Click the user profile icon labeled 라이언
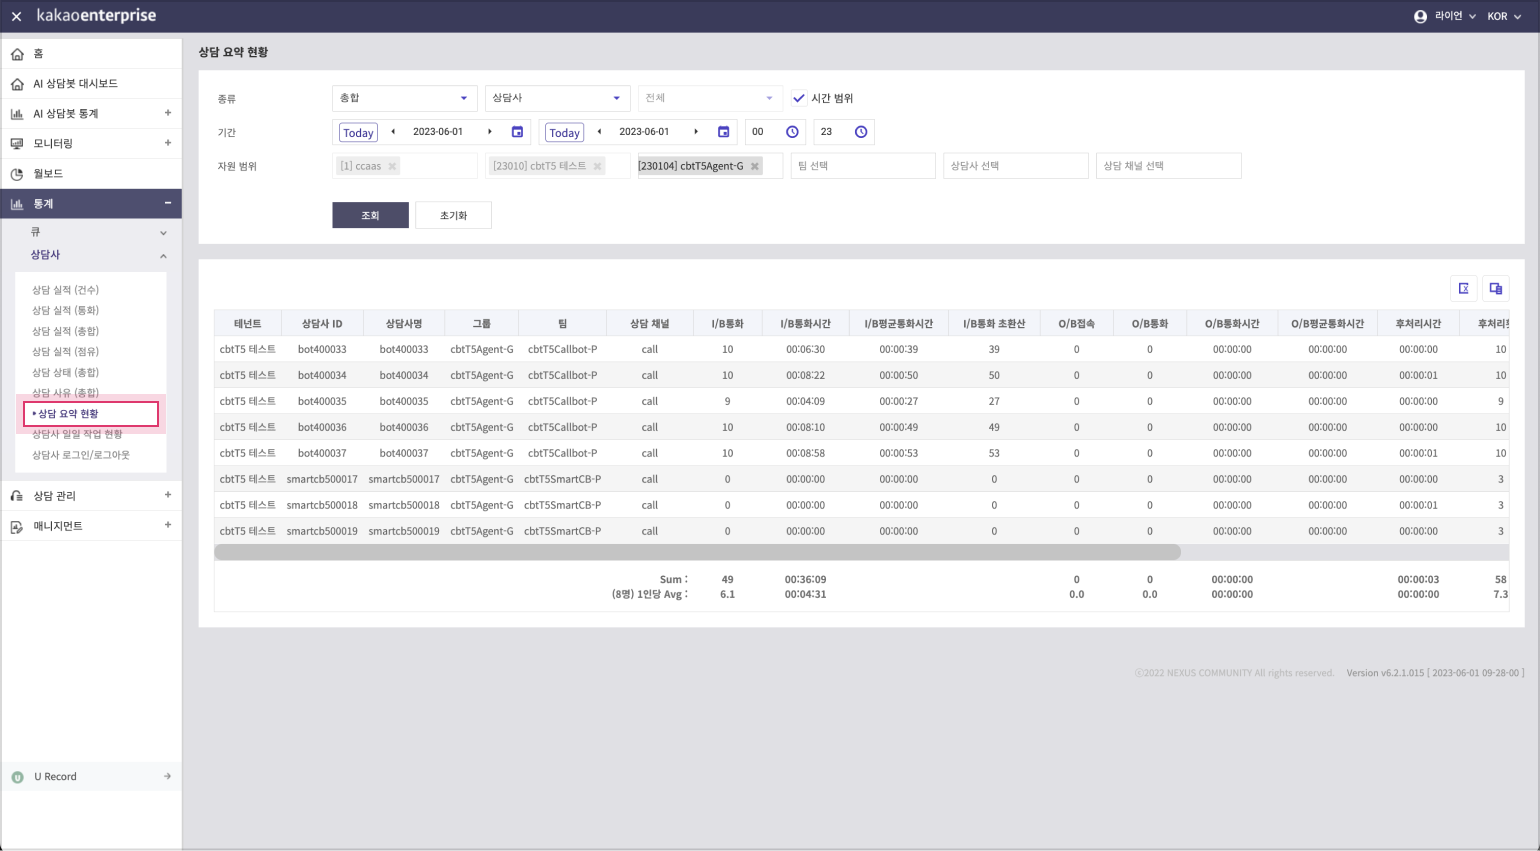The width and height of the screenshot is (1540, 851). pyautogui.click(x=1420, y=16)
